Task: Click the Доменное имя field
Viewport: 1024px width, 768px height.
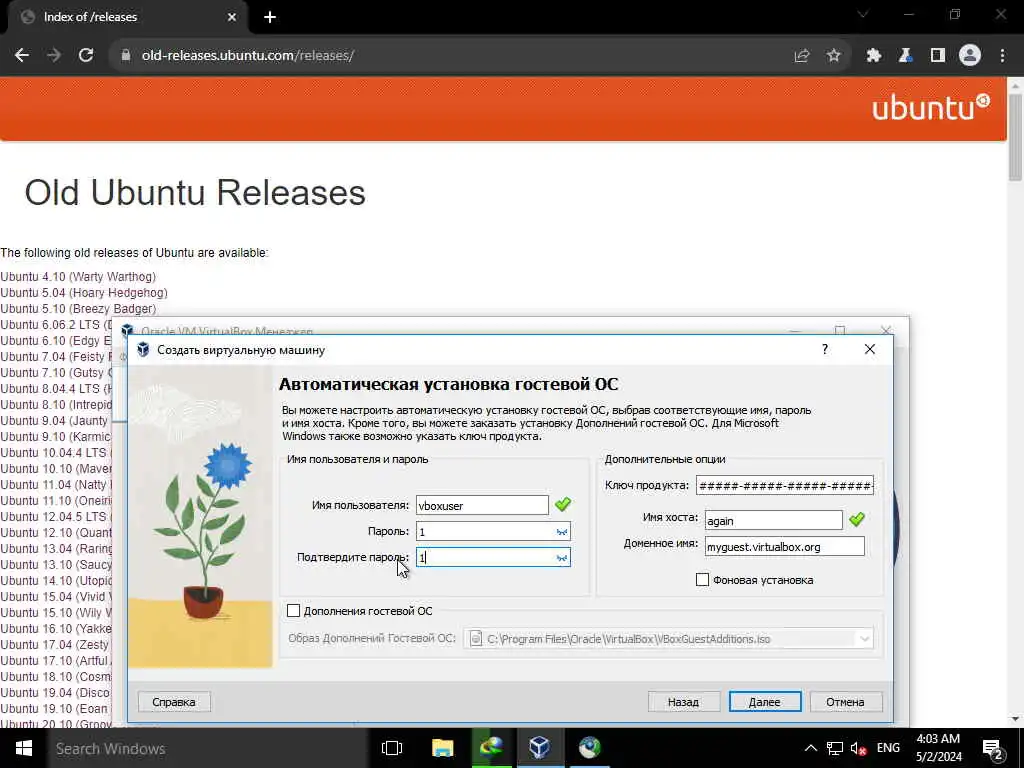Action: coord(784,547)
